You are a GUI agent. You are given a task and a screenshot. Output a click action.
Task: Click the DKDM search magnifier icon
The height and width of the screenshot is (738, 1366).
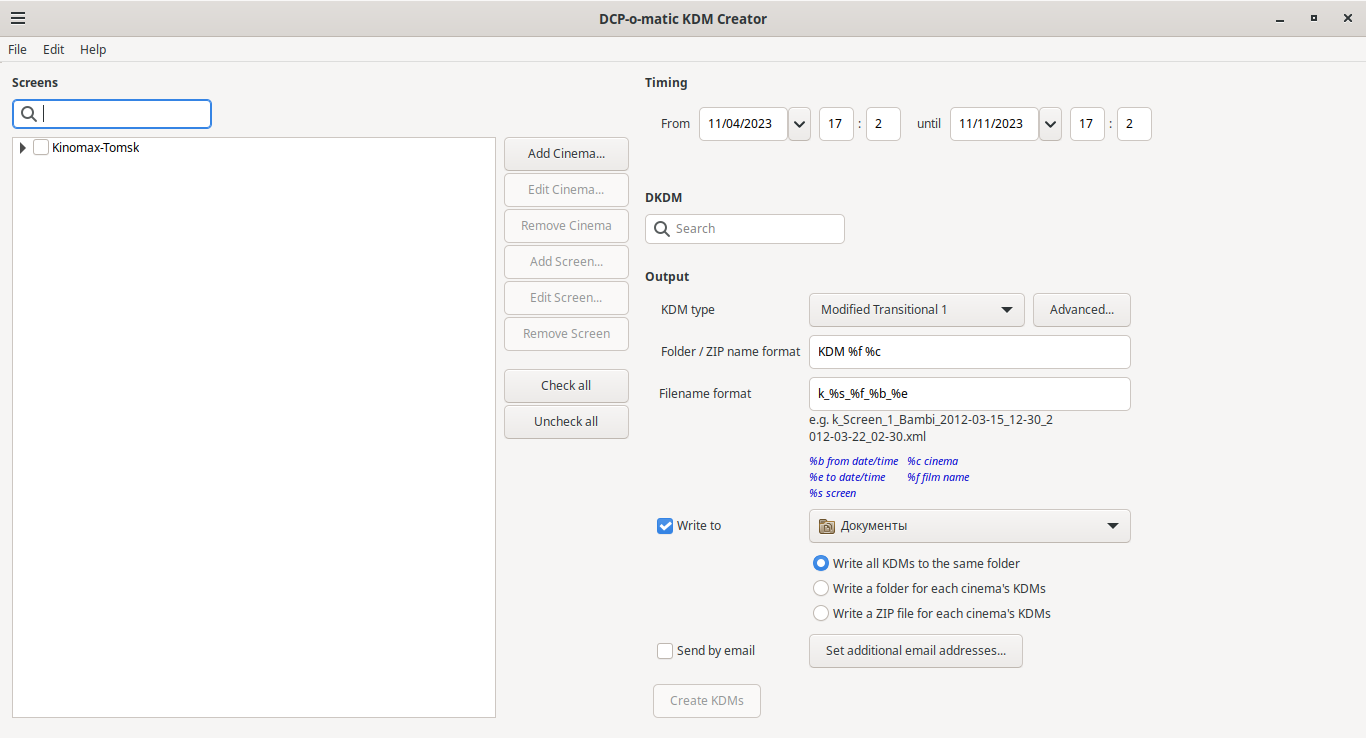662,229
